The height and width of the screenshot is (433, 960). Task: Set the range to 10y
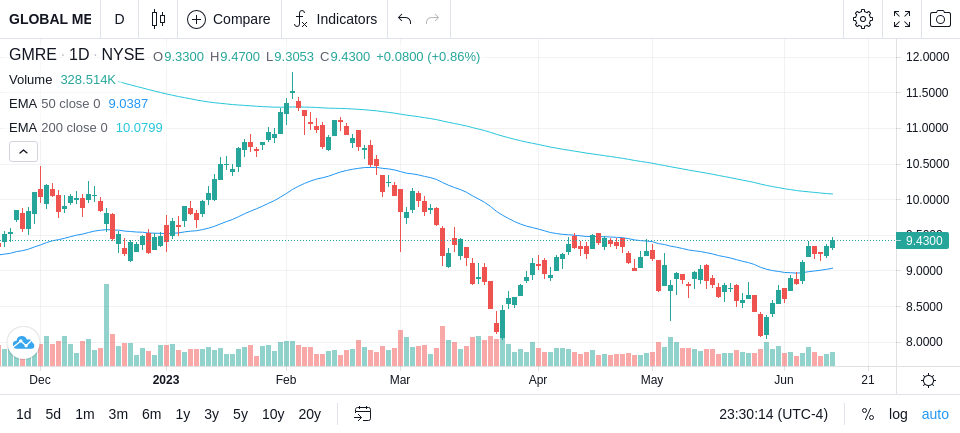coord(273,414)
